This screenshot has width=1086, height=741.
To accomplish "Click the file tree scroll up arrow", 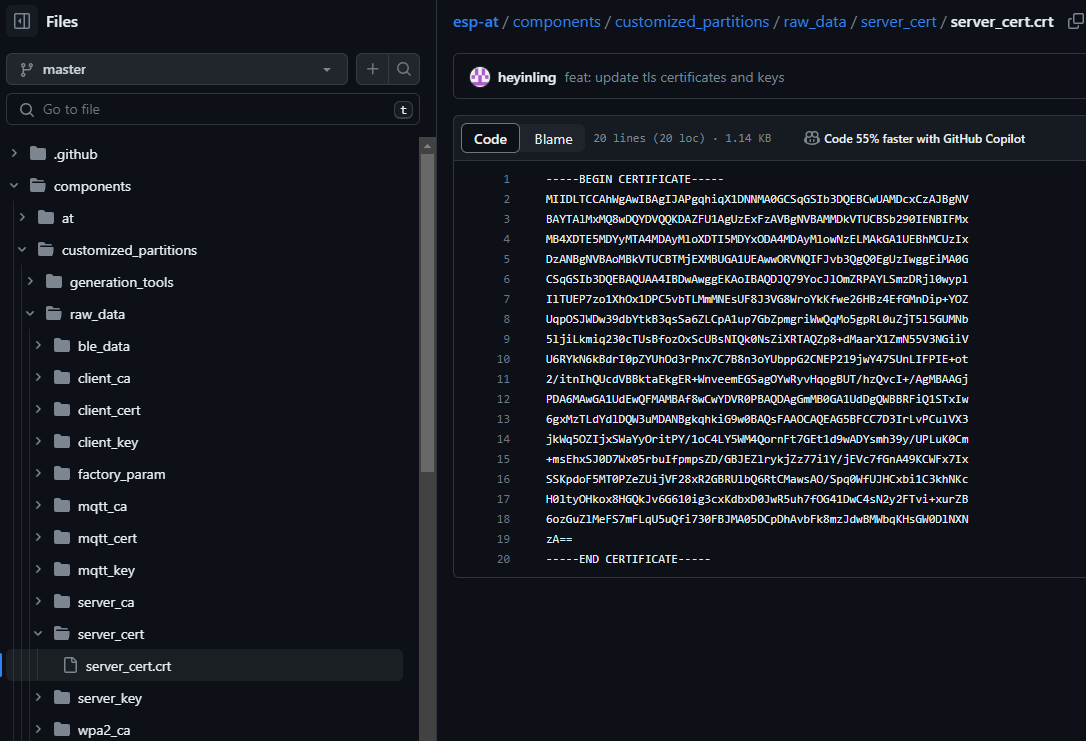I will [x=427, y=145].
